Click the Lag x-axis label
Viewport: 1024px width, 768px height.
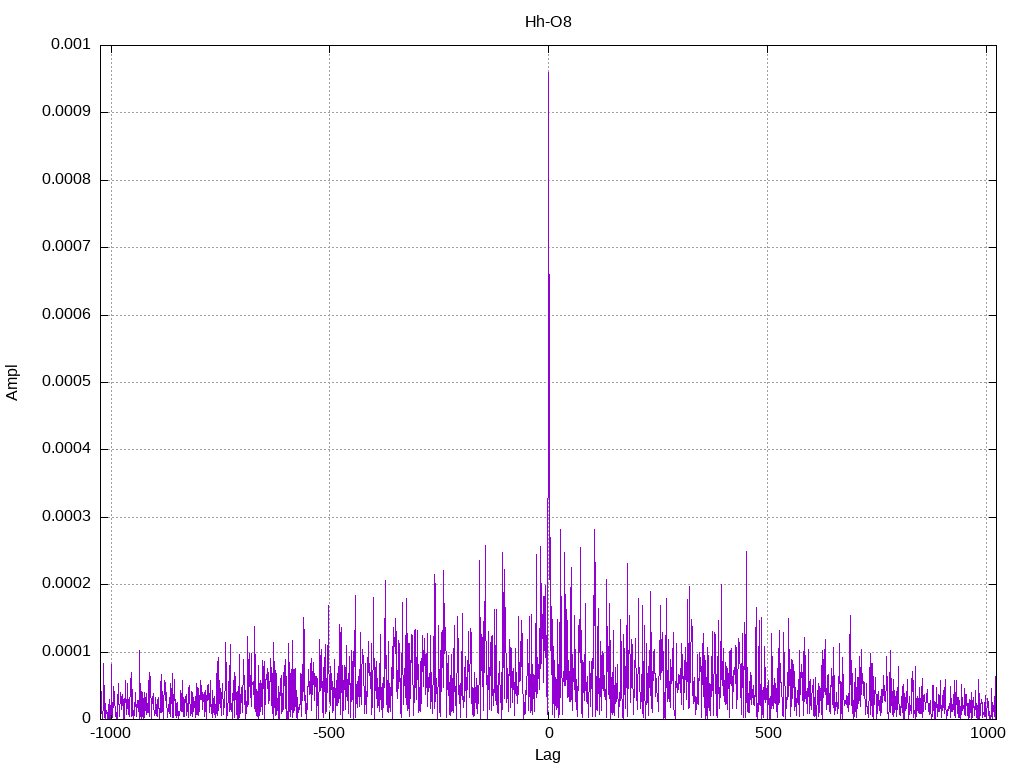pyautogui.click(x=548, y=755)
